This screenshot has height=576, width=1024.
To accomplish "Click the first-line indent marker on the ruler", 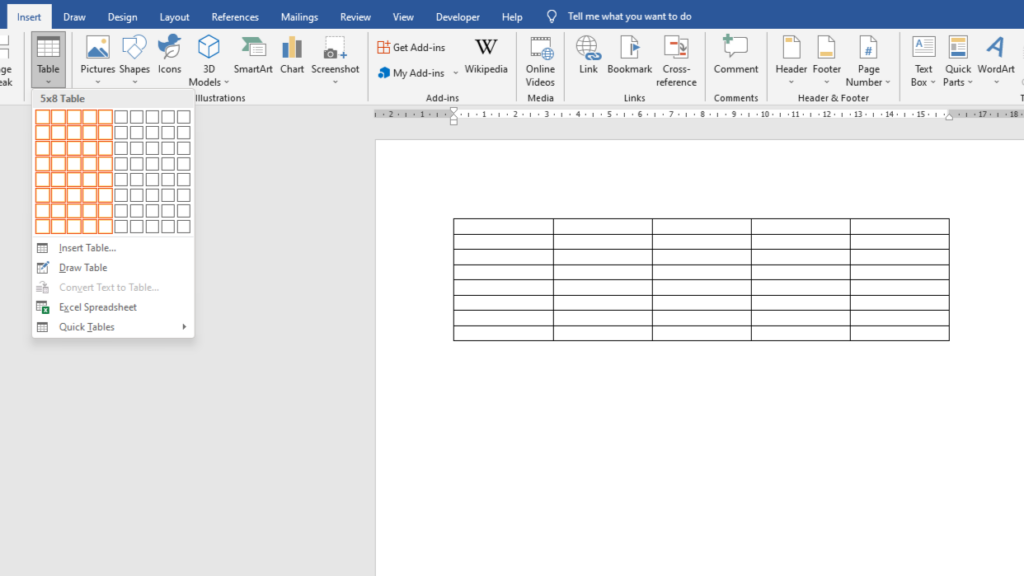I will click(x=454, y=112).
